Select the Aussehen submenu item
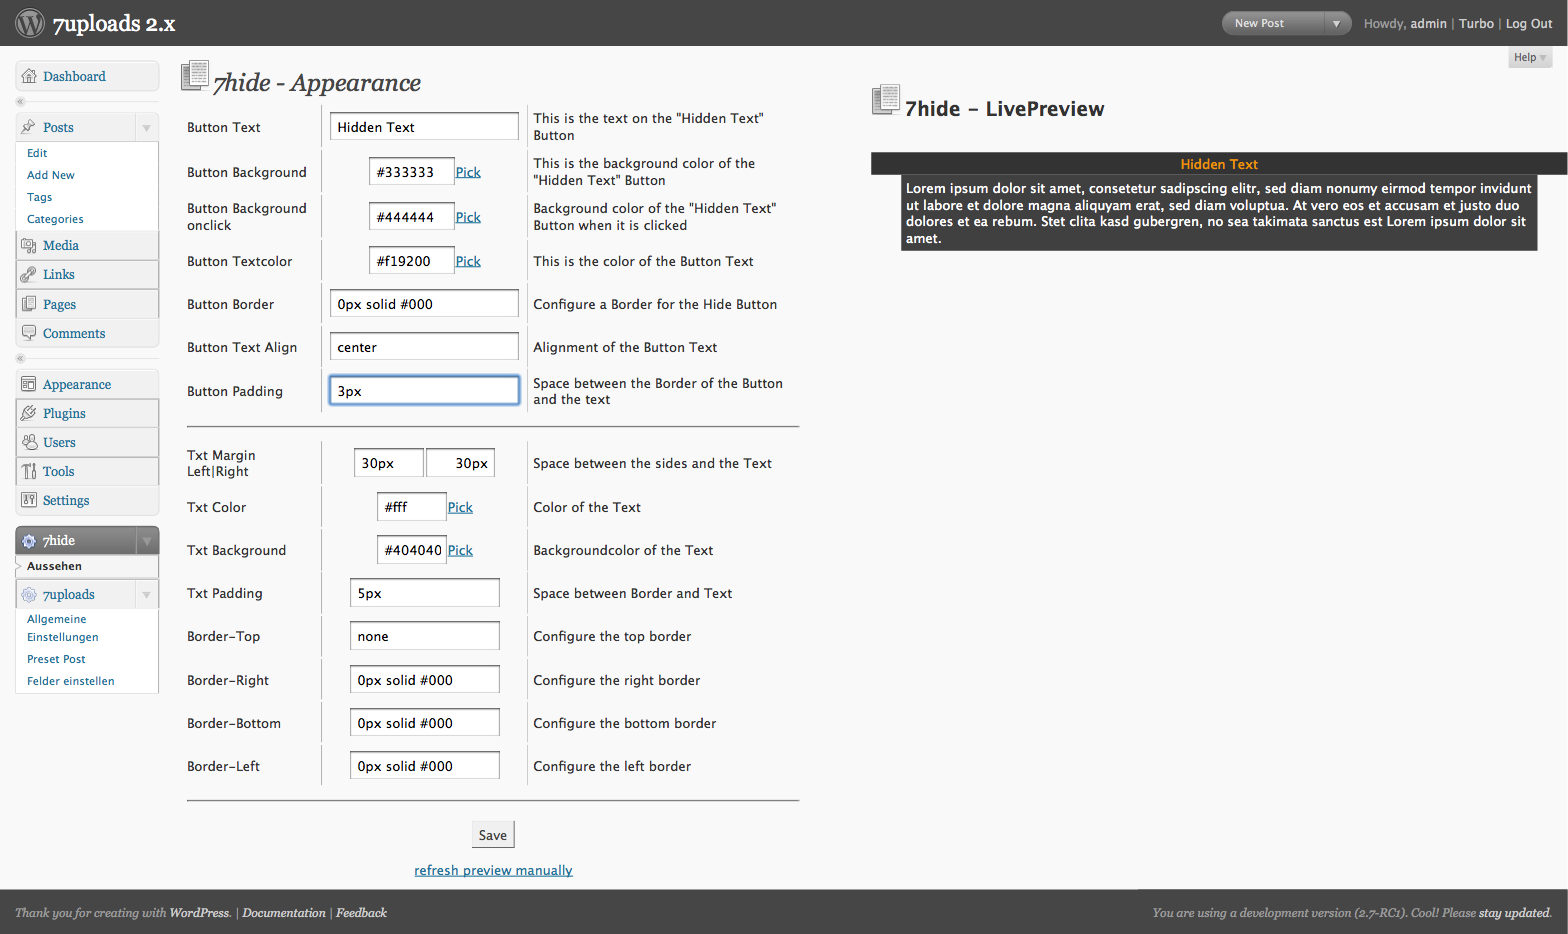This screenshot has width=1568, height=934. point(54,566)
